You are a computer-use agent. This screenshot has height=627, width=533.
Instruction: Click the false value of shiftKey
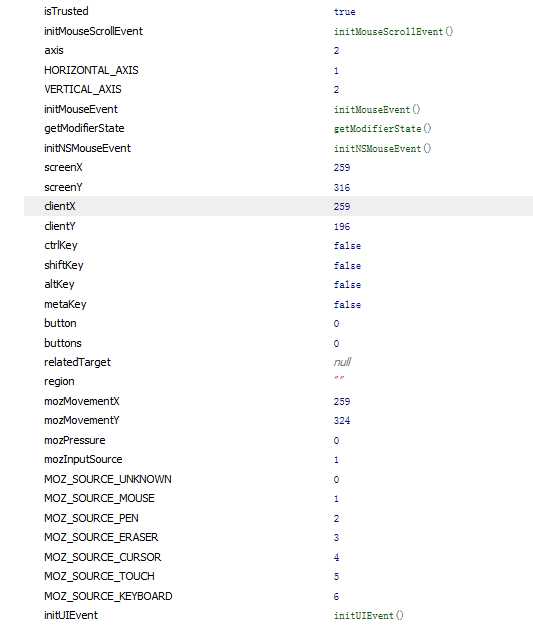pos(347,266)
